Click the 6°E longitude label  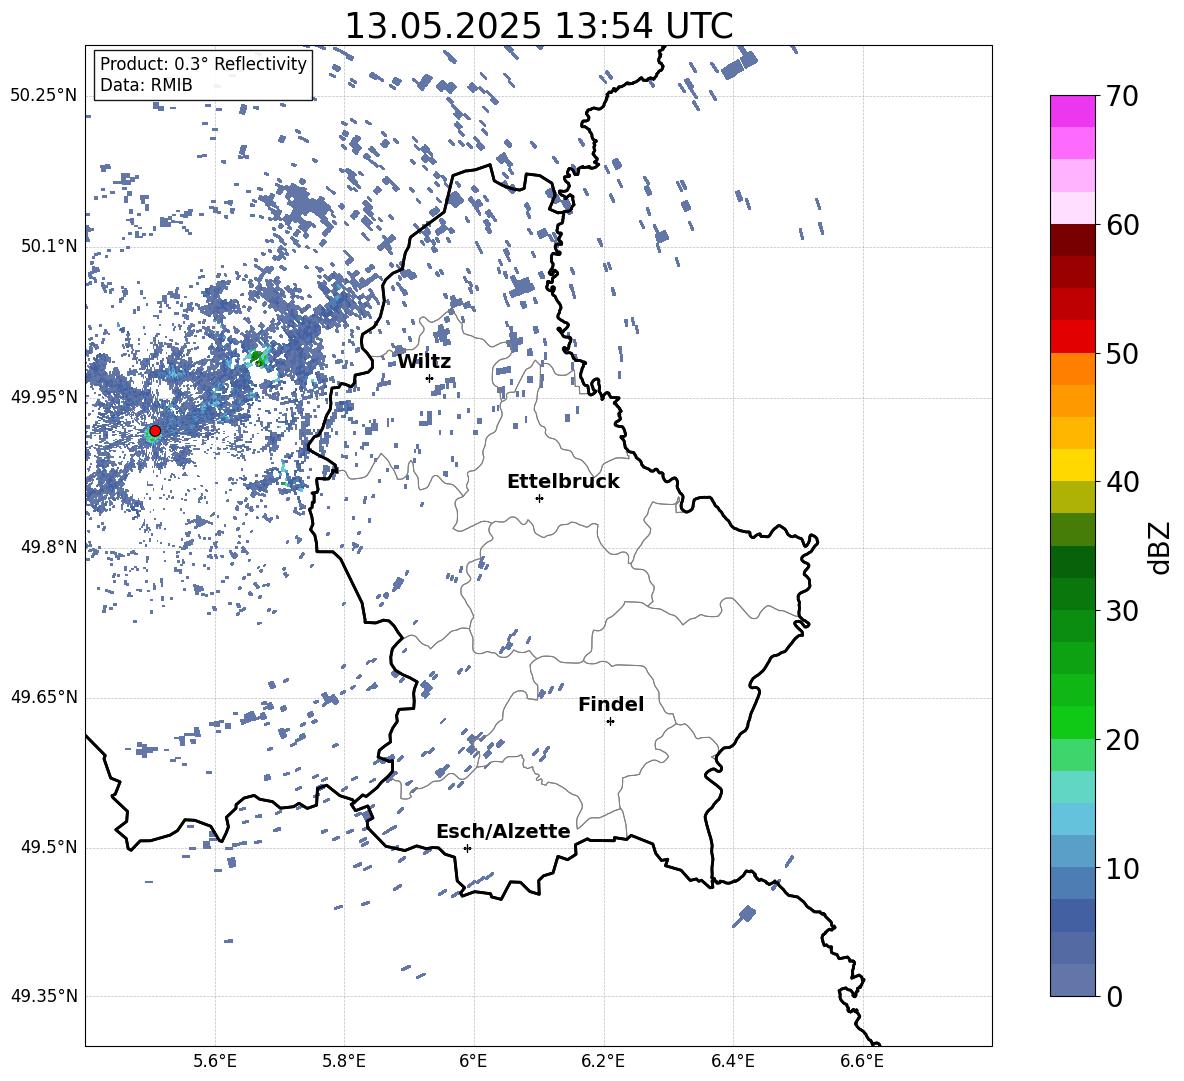pos(473,1061)
